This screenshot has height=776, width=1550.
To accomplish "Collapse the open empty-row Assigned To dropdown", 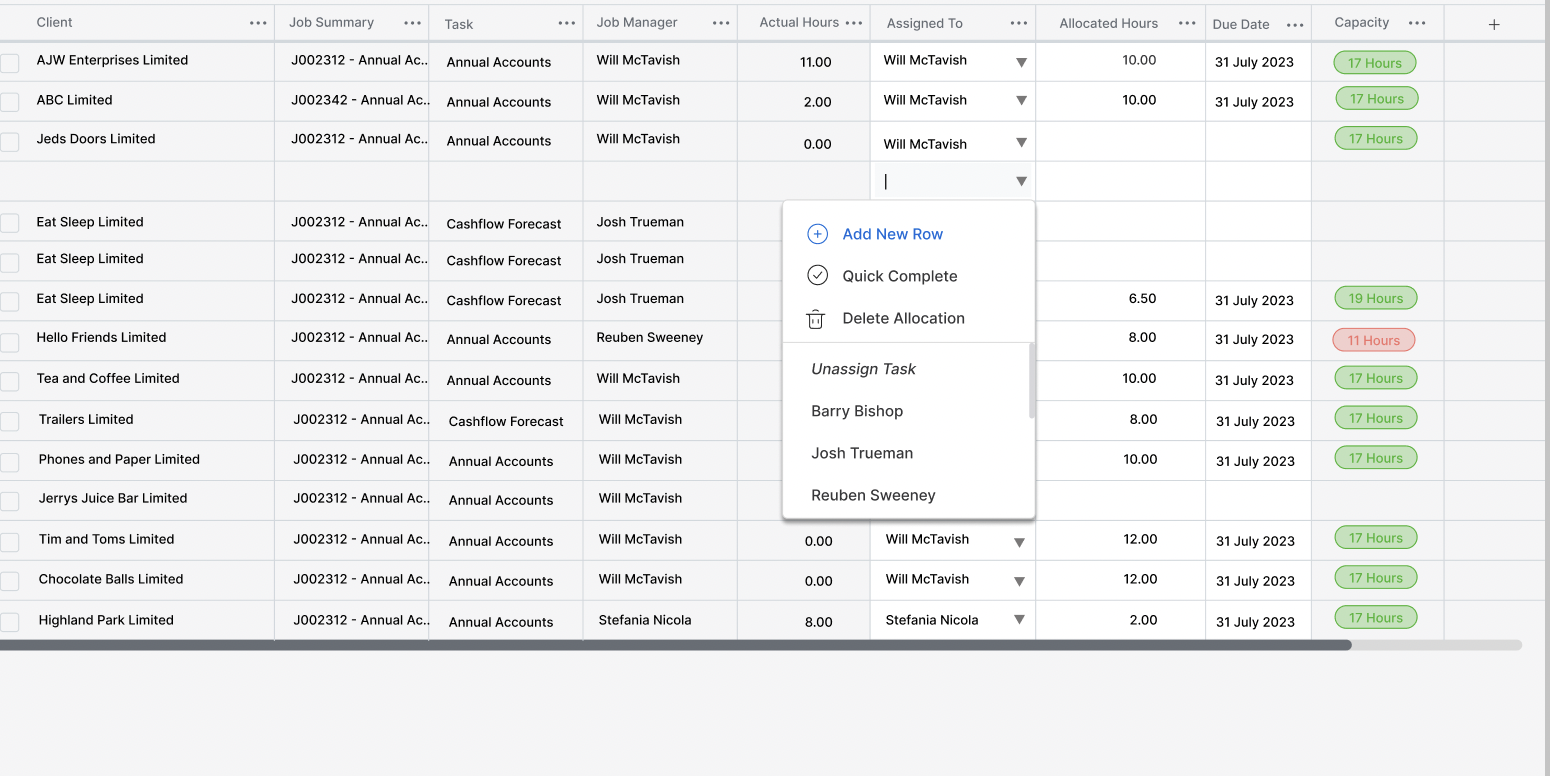I will 1021,181.
